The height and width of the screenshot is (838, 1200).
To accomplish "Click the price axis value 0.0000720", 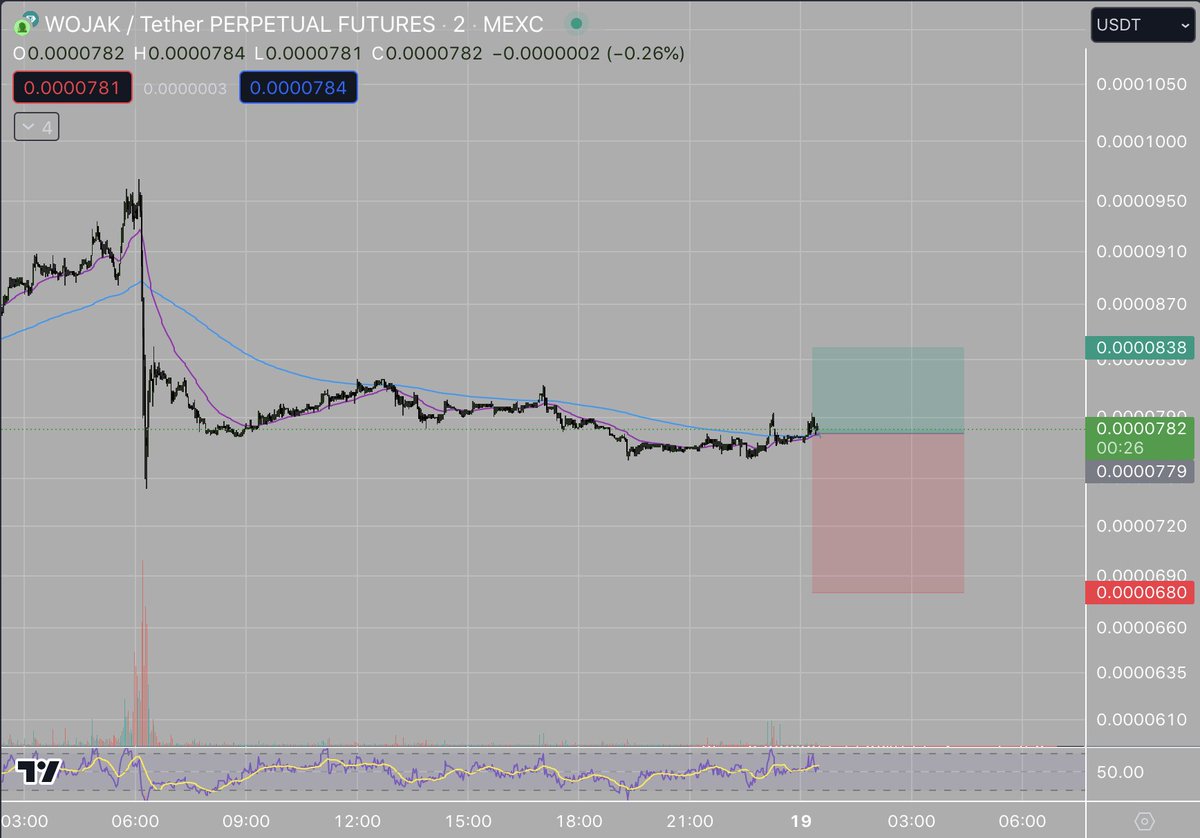I will pyautogui.click(x=1141, y=526).
